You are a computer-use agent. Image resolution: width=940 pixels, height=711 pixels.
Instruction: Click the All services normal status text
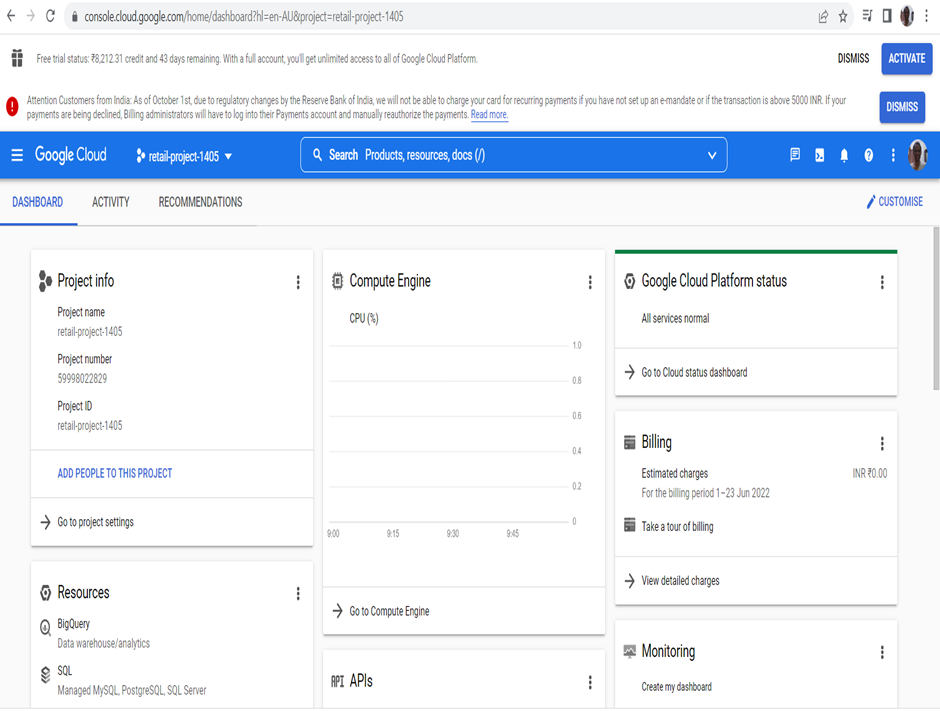point(675,318)
